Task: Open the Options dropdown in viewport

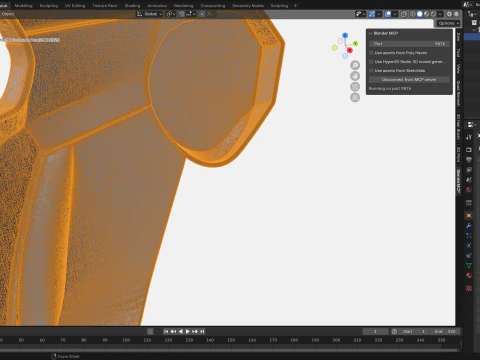Action: click(448, 23)
